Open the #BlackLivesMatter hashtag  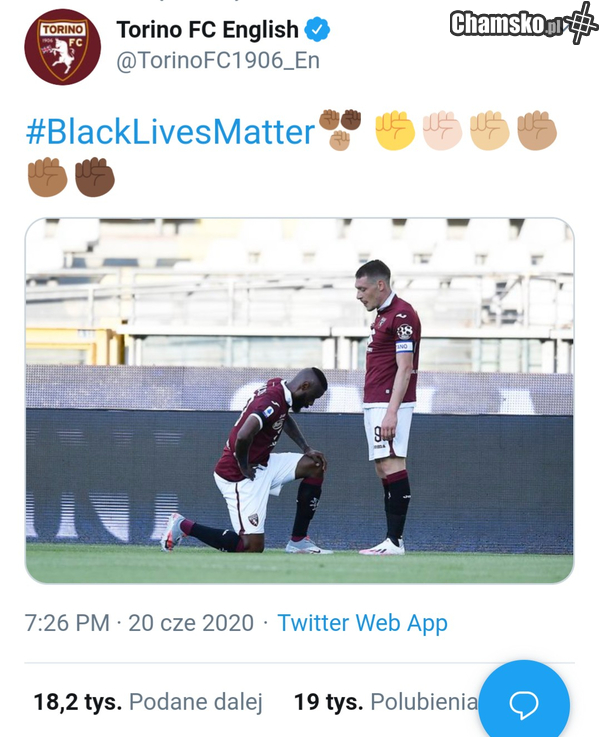tap(169, 131)
